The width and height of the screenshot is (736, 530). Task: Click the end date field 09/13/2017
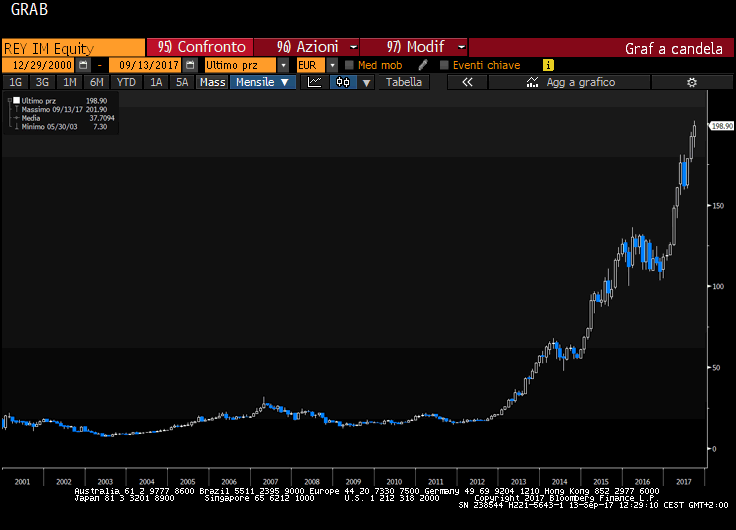click(146, 65)
